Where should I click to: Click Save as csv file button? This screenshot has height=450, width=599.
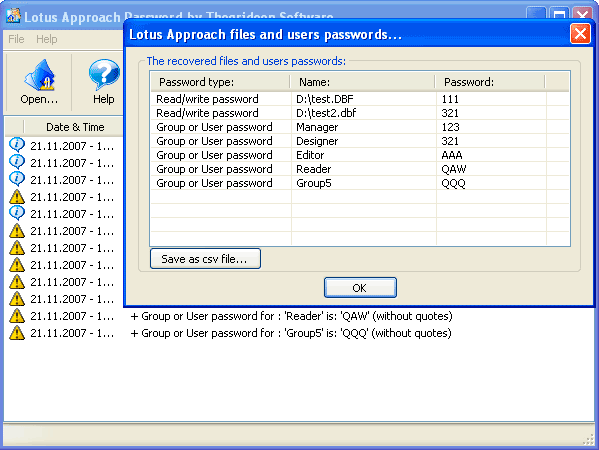click(x=206, y=259)
